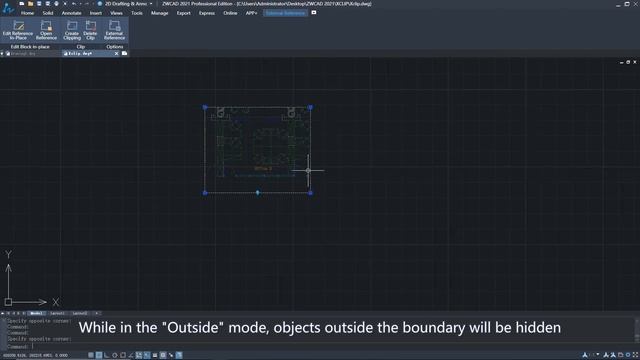The width and height of the screenshot is (640, 360).
Task: Click the top-right blue grip of clip boundary
Action: click(310, 107)
